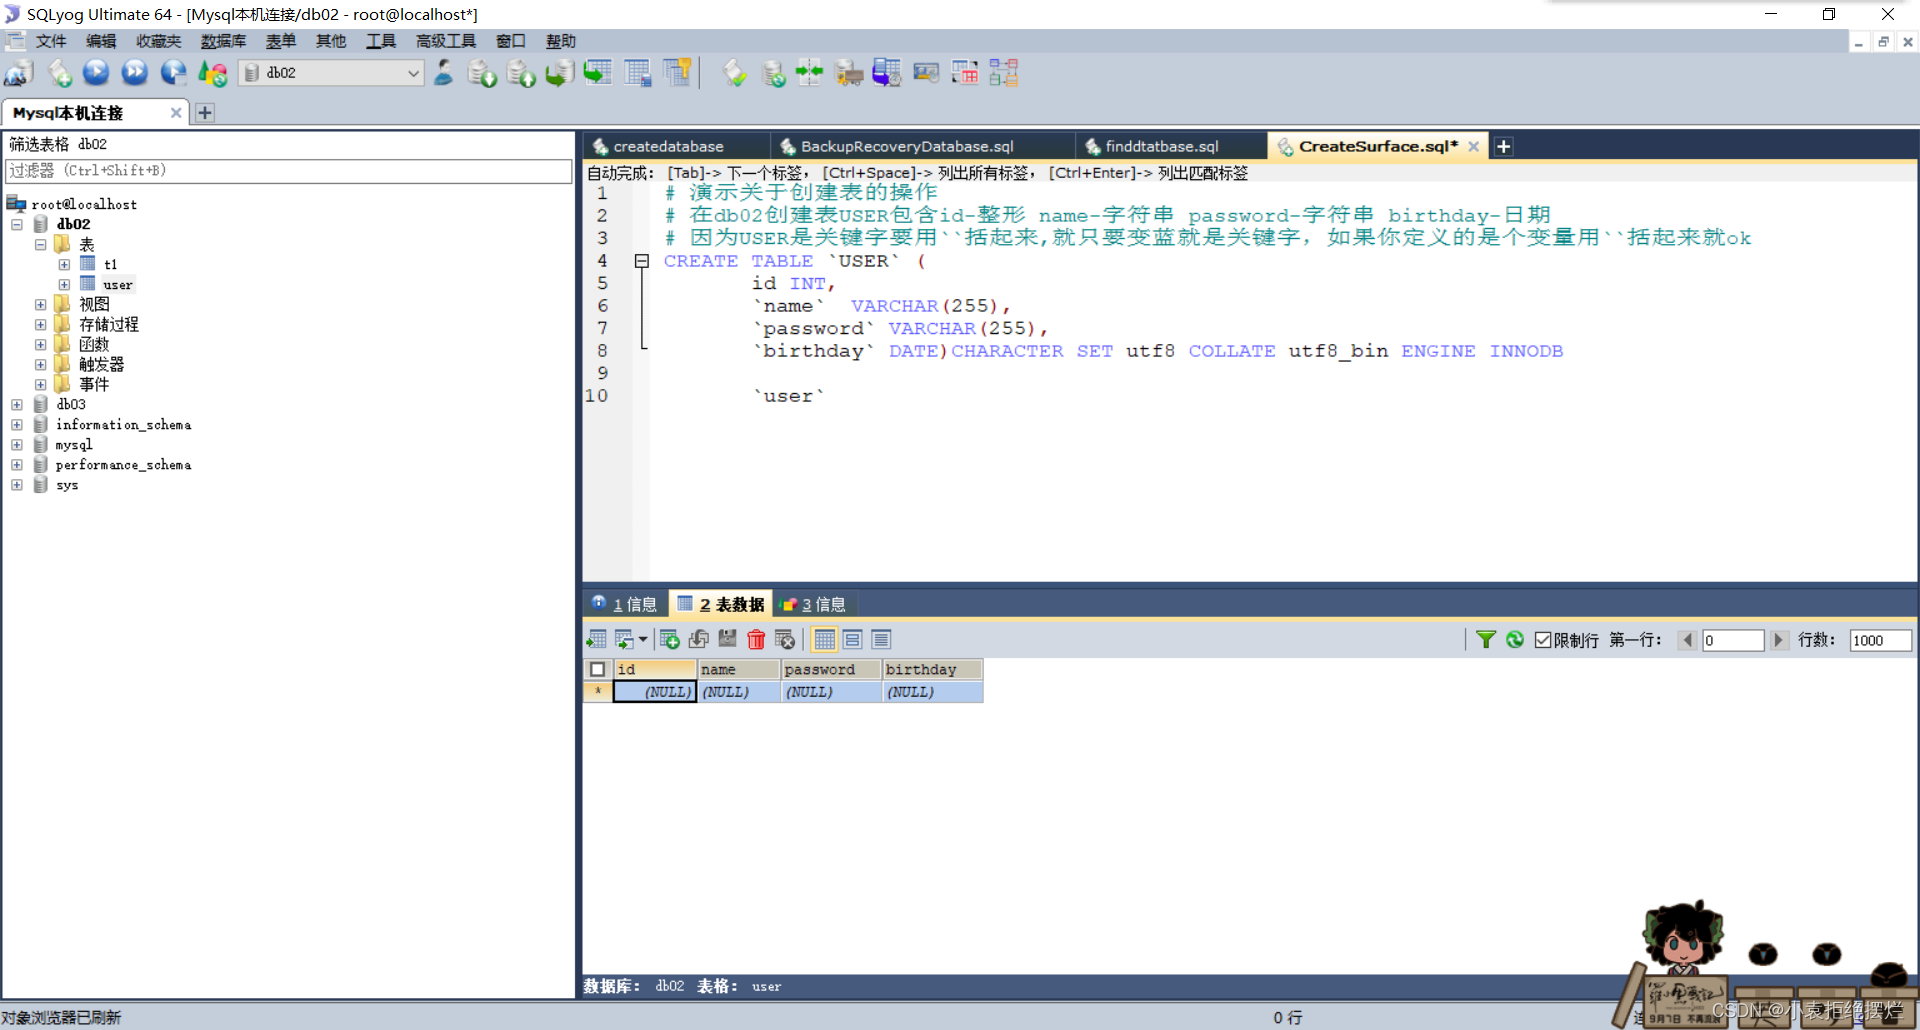Click the red delete rows trash icon
This screenshot has height=1030, width=1920.
click(x=756, y=640)
